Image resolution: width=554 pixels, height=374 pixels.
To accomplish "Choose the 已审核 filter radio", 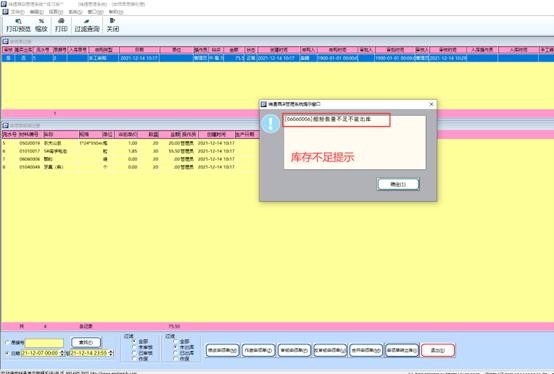I will [134, 353].
